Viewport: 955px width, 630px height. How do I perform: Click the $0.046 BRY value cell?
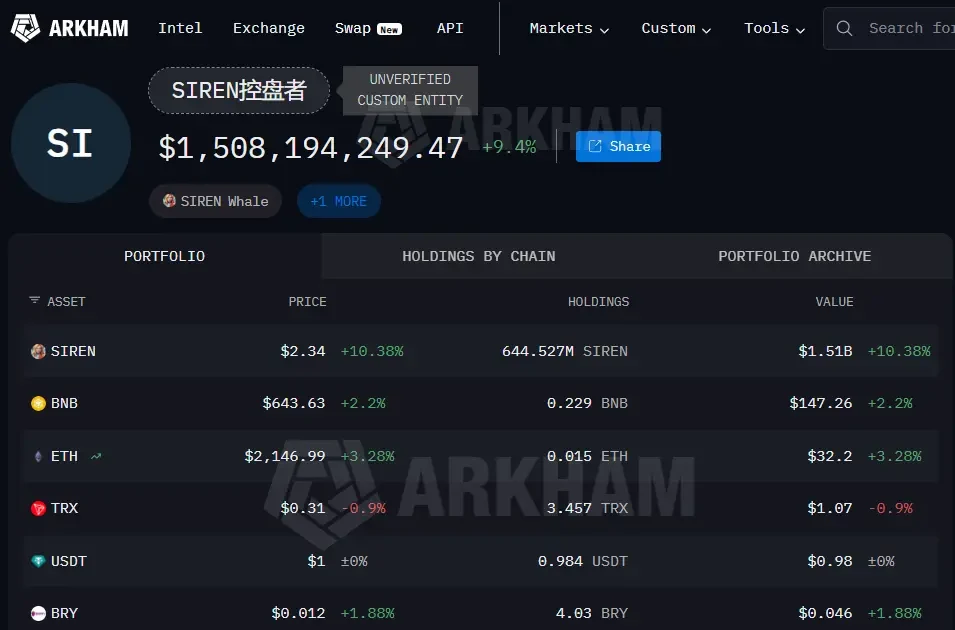coord(825,613)
